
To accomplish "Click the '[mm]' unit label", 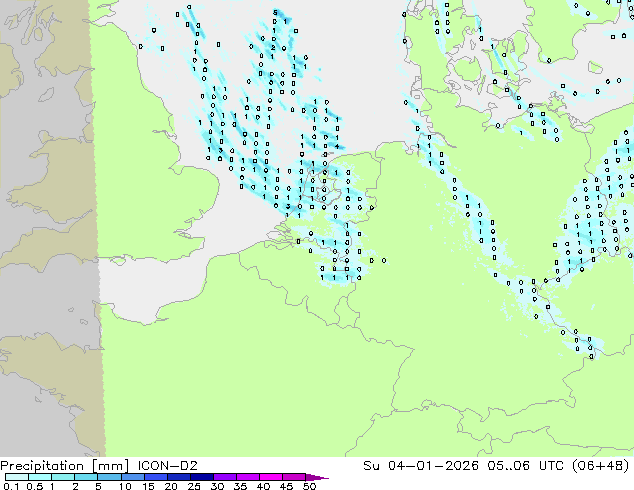I will (110, 466).
